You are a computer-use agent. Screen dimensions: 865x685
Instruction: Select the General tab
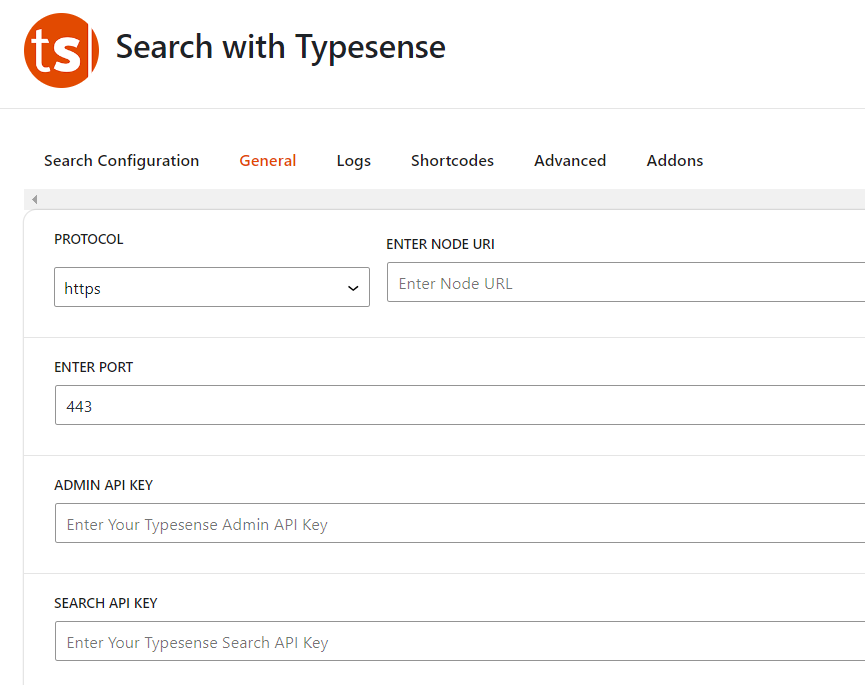click(x=268, y=161)
